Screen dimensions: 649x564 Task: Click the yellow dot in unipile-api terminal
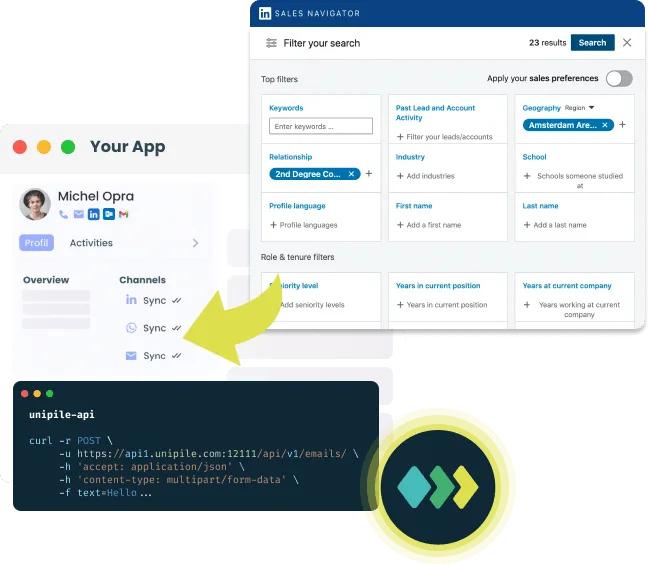coord(37,394)
